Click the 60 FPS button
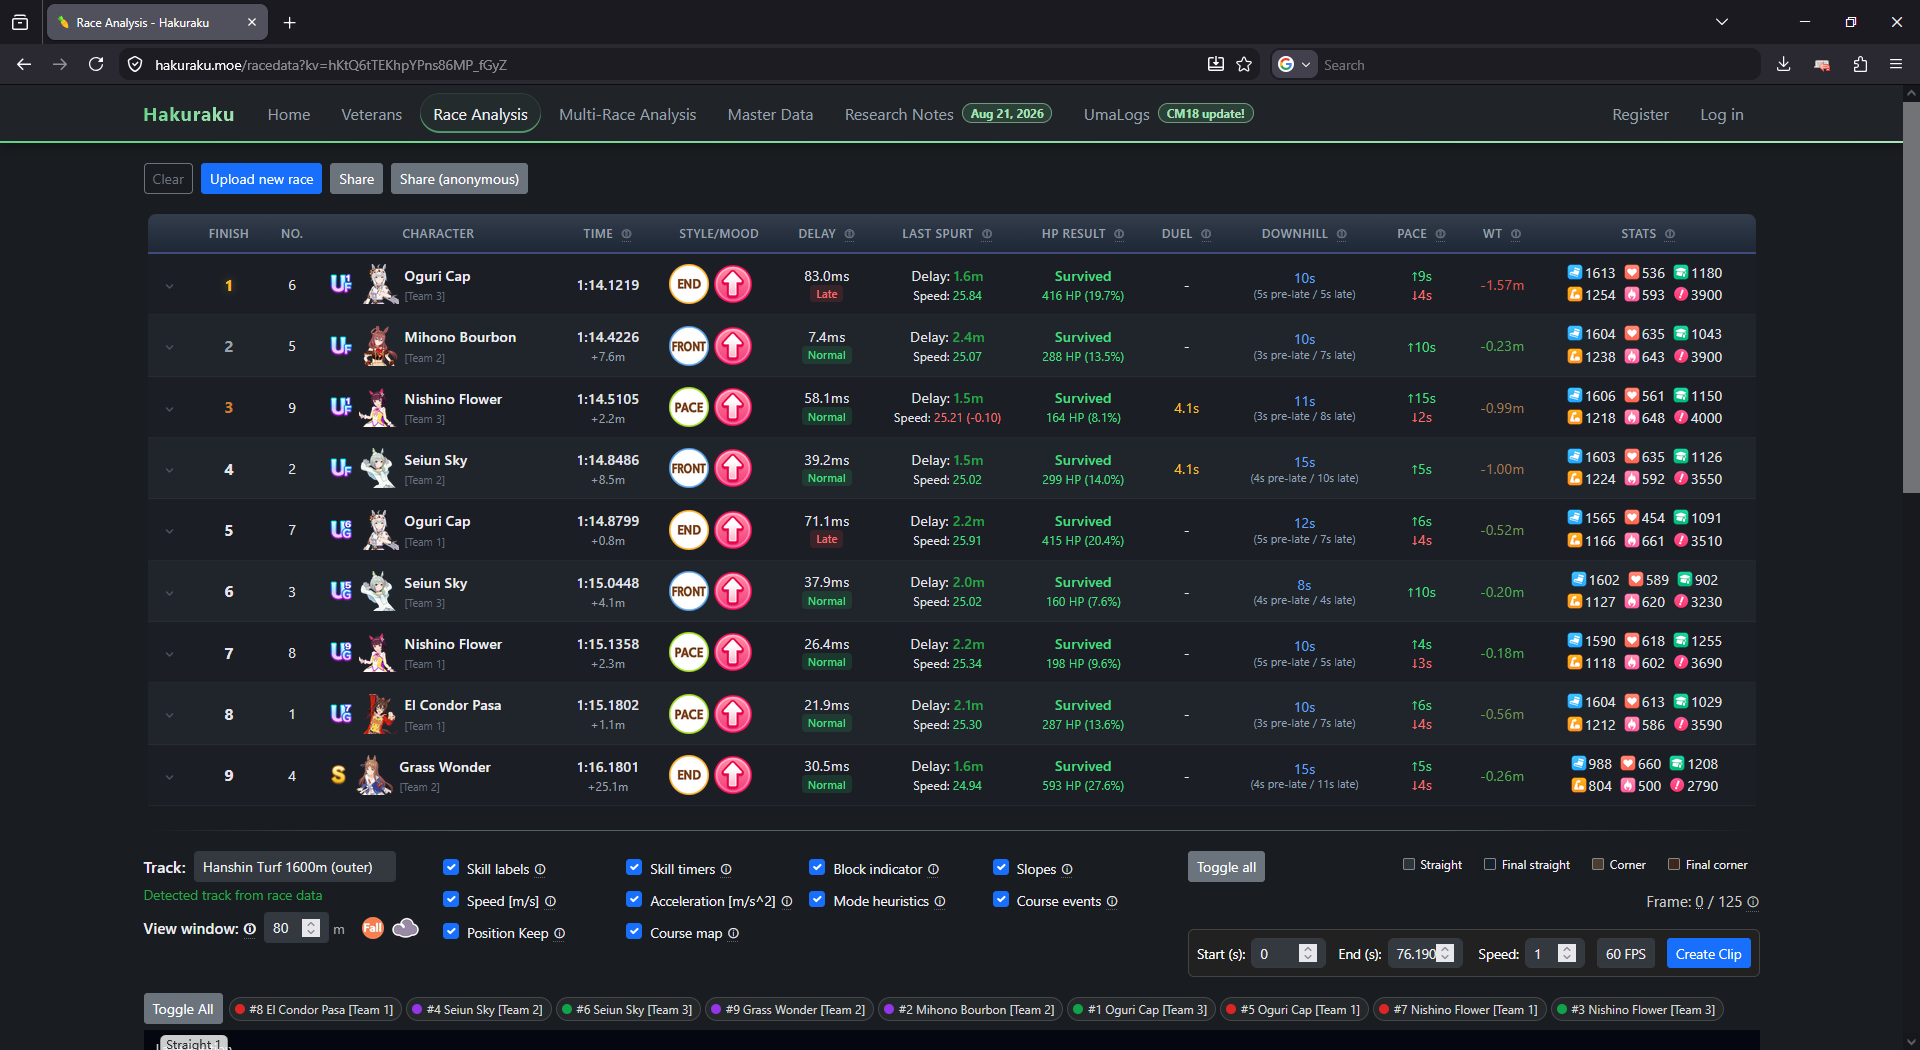The width and height of the screenshot is (1920, 1050). tap(1625, 954)
